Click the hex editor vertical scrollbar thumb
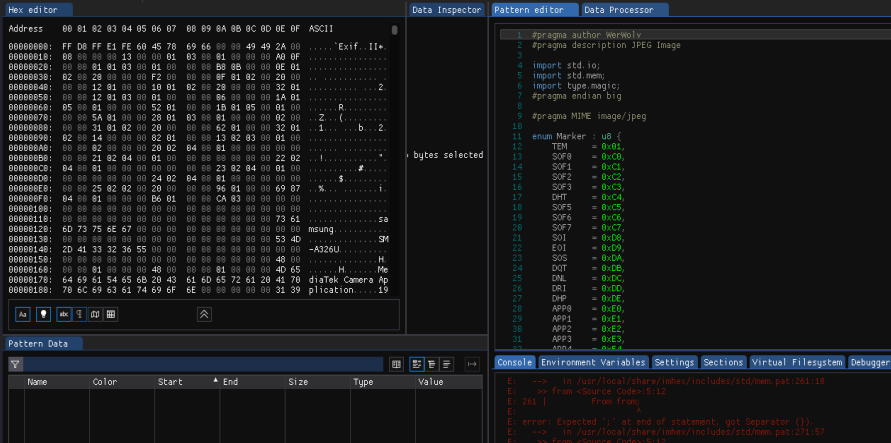 coord(394,30)
